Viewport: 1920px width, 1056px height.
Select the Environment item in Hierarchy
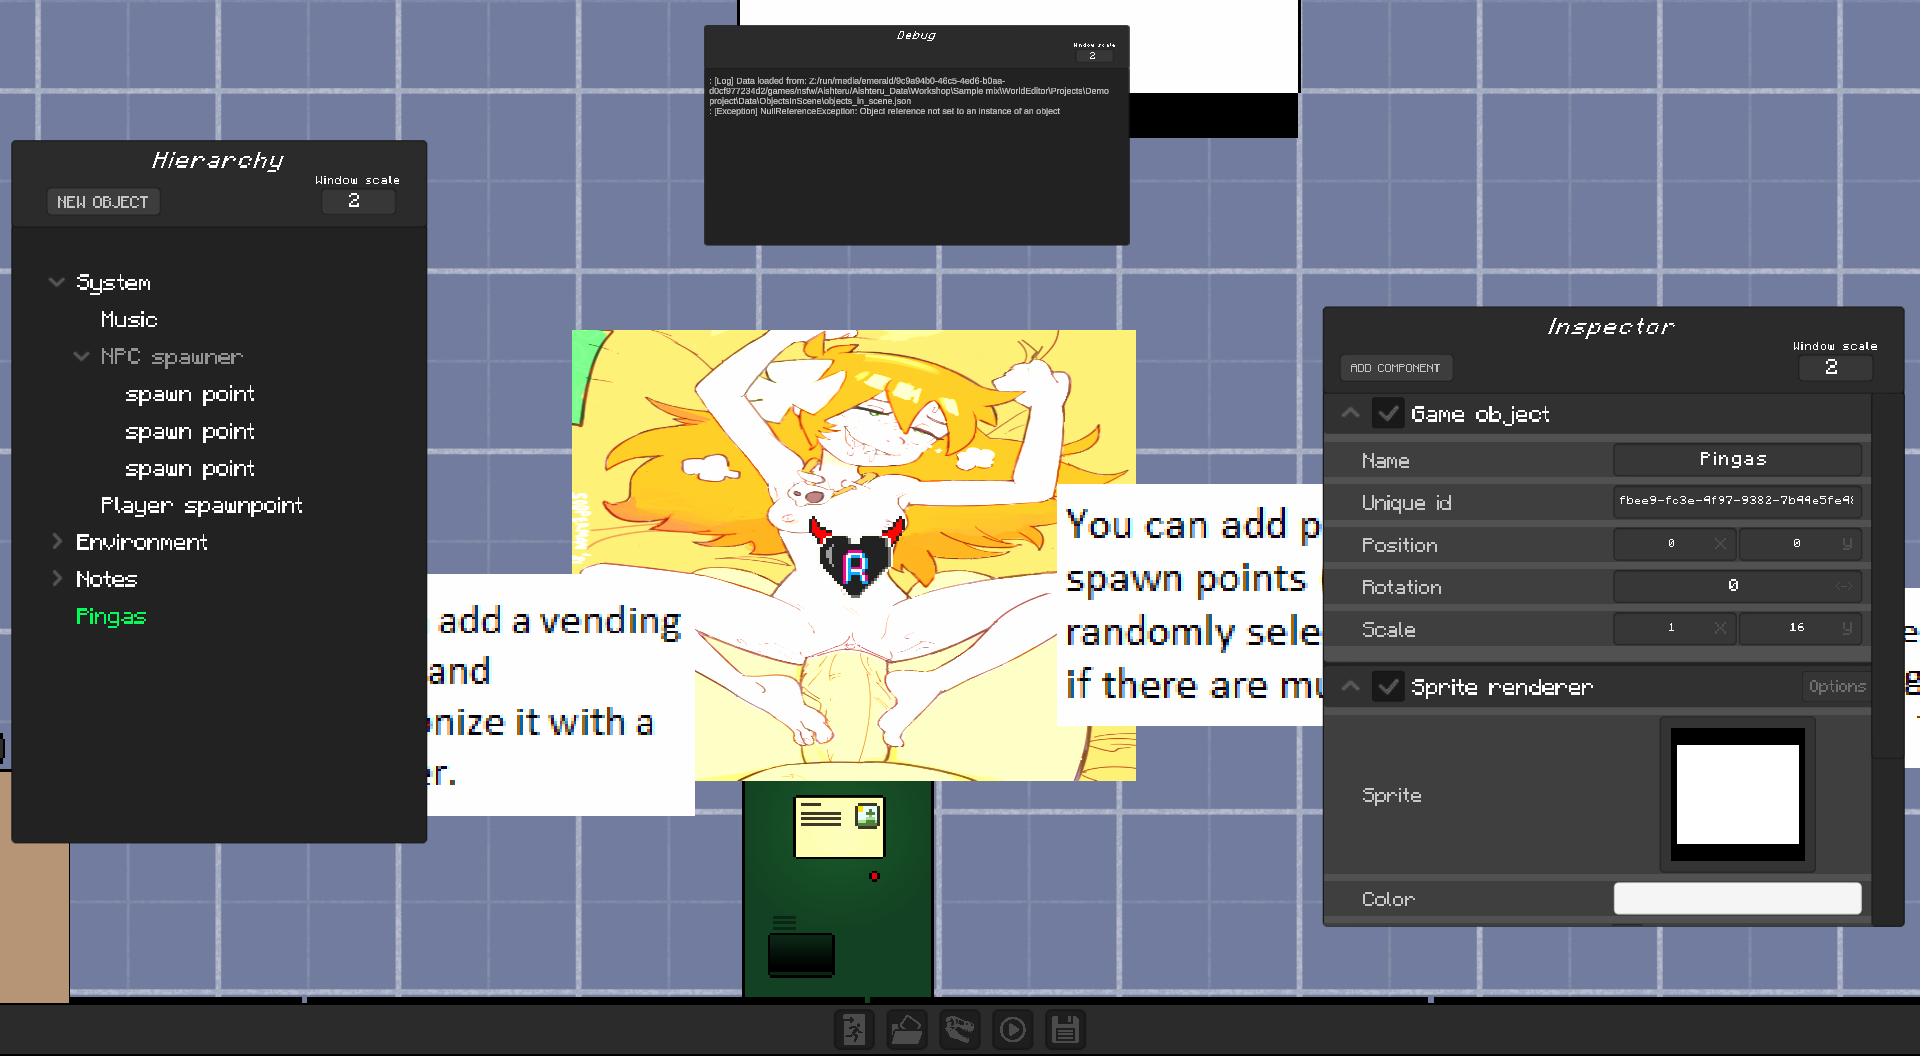coord(142,542)
